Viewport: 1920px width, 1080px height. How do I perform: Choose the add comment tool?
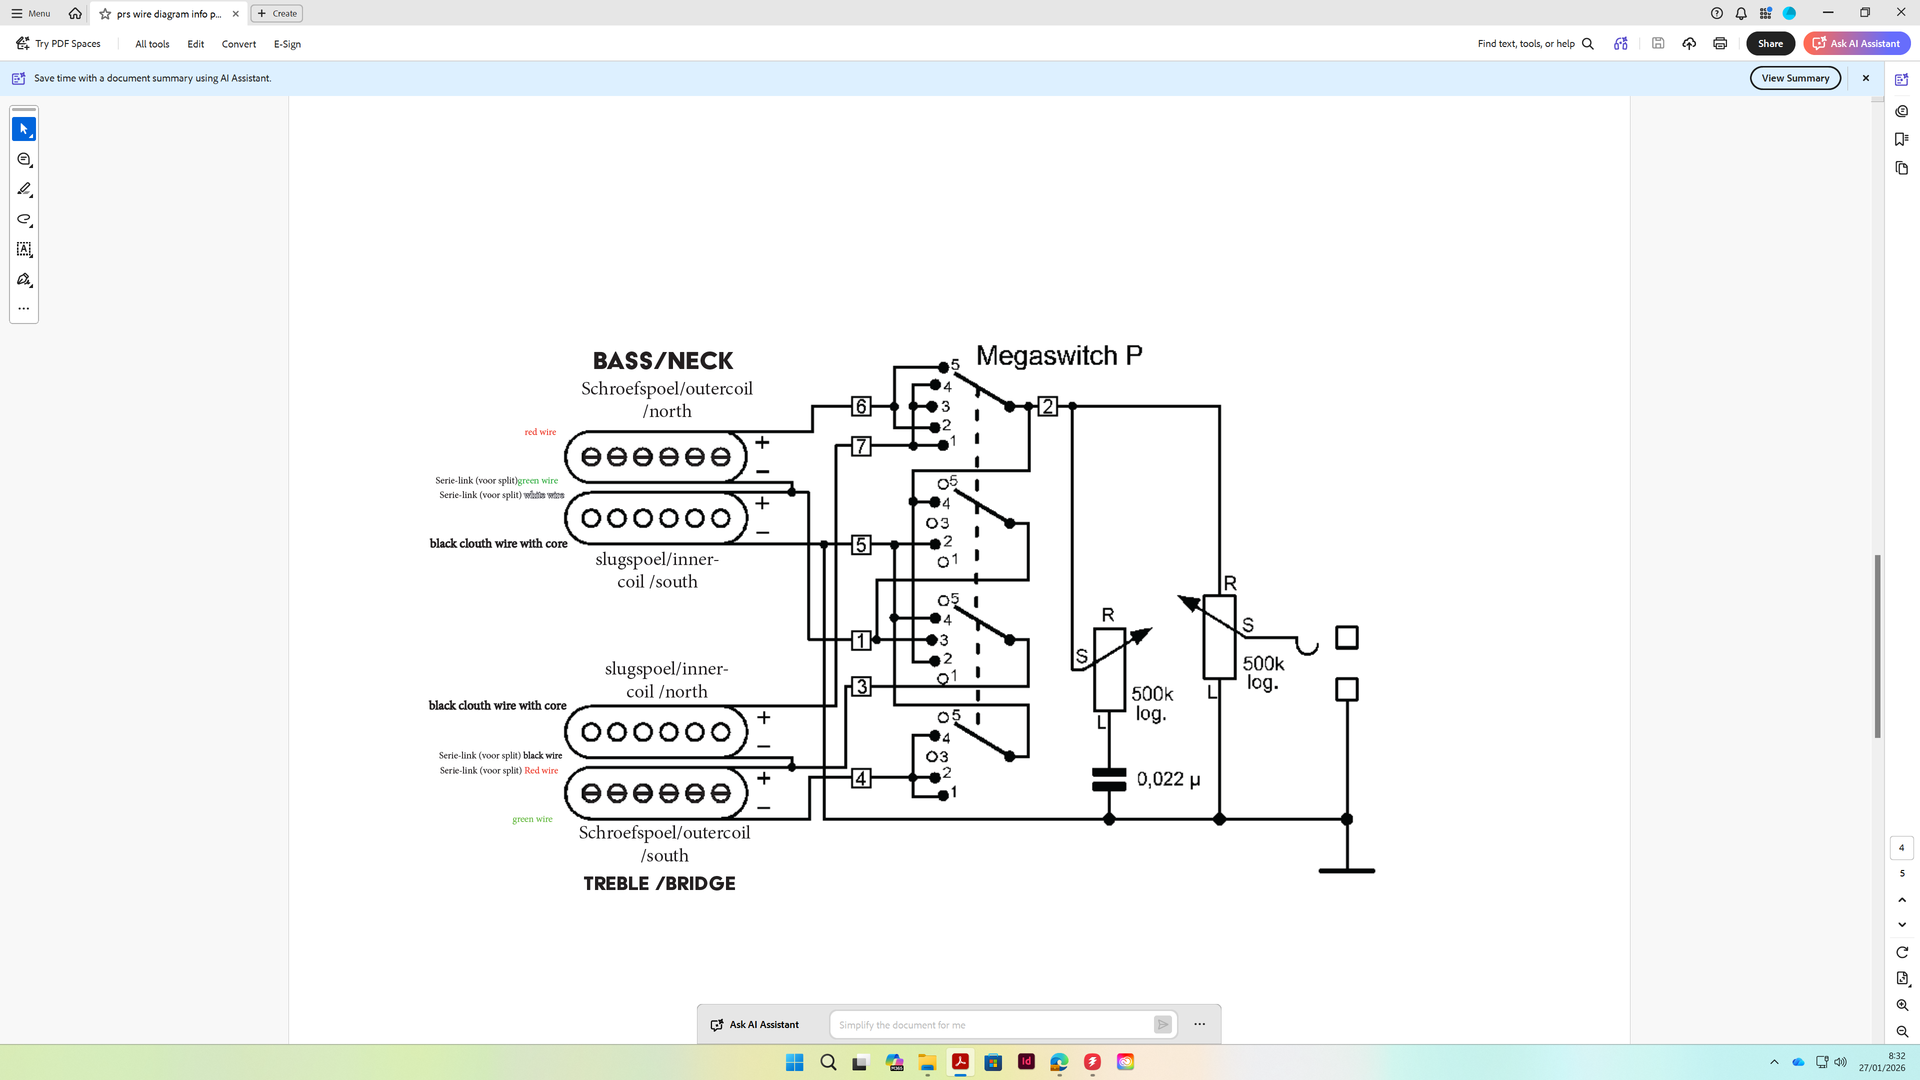(24, 160)
